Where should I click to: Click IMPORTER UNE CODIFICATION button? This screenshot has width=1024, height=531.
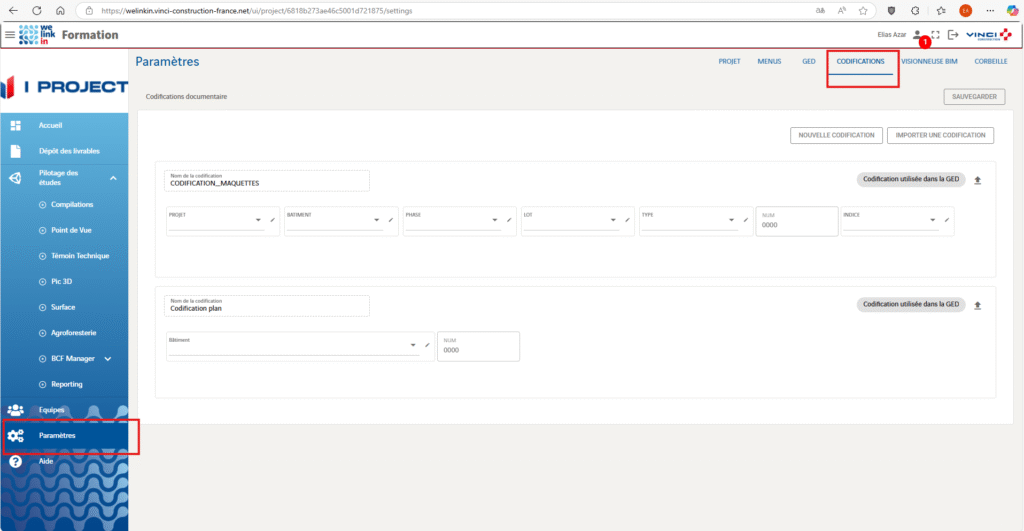pyautogui.click(x=940, y=135)
